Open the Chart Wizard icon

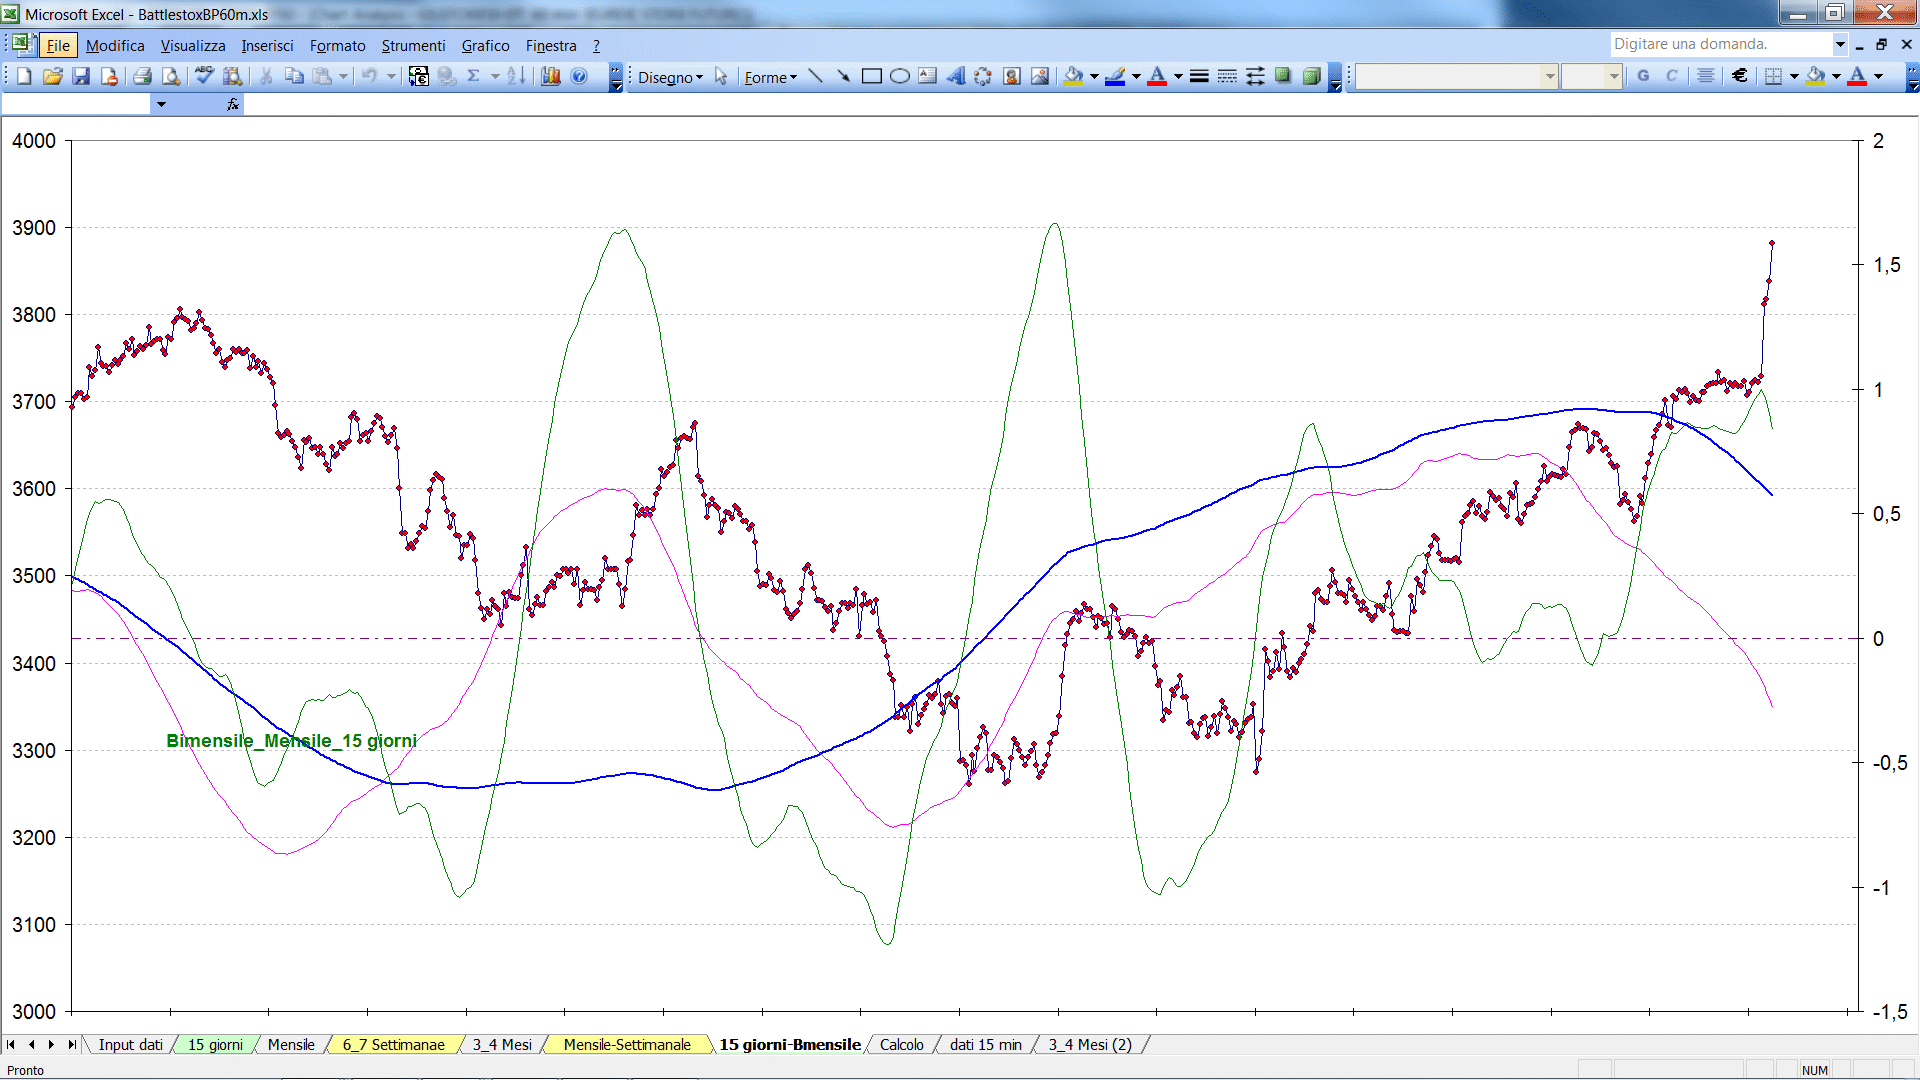pyautogui.click(x=550, y=76)
